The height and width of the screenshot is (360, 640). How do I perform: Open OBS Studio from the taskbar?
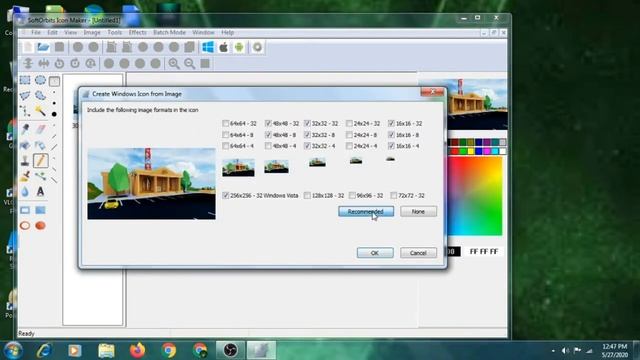pos(231,351)
